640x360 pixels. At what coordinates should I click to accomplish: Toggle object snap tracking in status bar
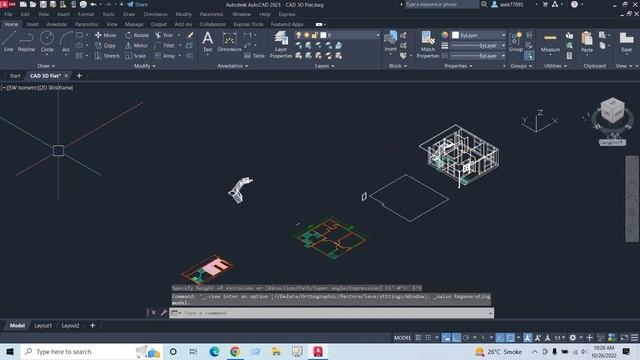tap(500, 338)
